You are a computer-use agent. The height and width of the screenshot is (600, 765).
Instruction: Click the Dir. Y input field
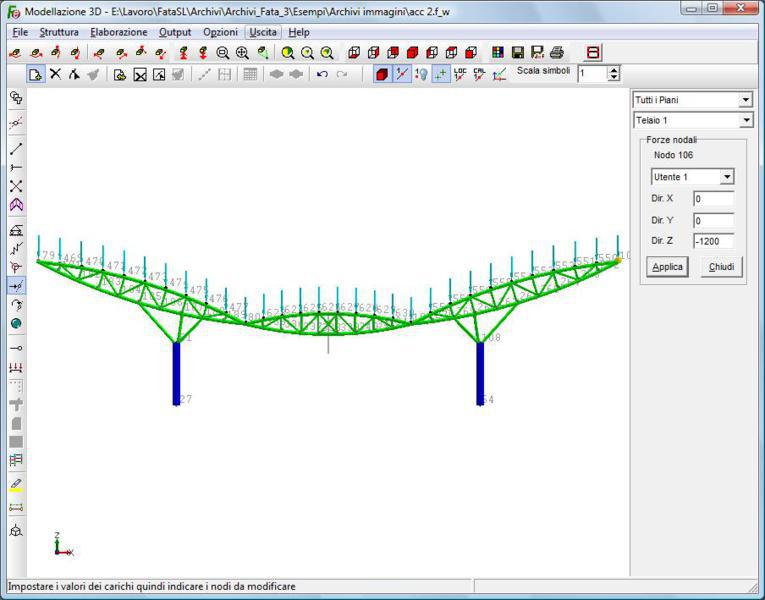coord(713,220)
